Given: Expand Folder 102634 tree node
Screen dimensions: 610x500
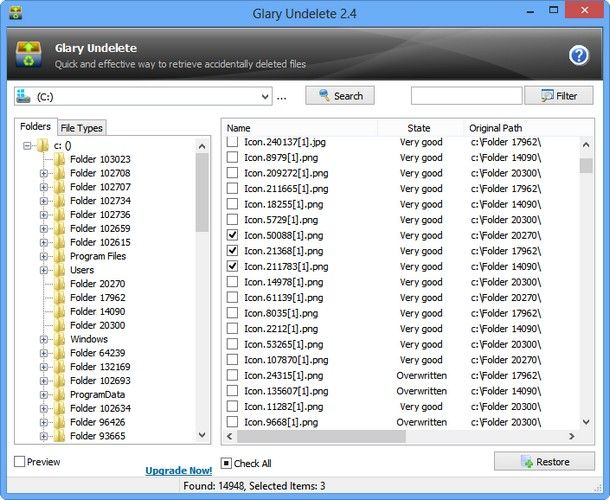Looking at the screenshot, I should [44, 409].
